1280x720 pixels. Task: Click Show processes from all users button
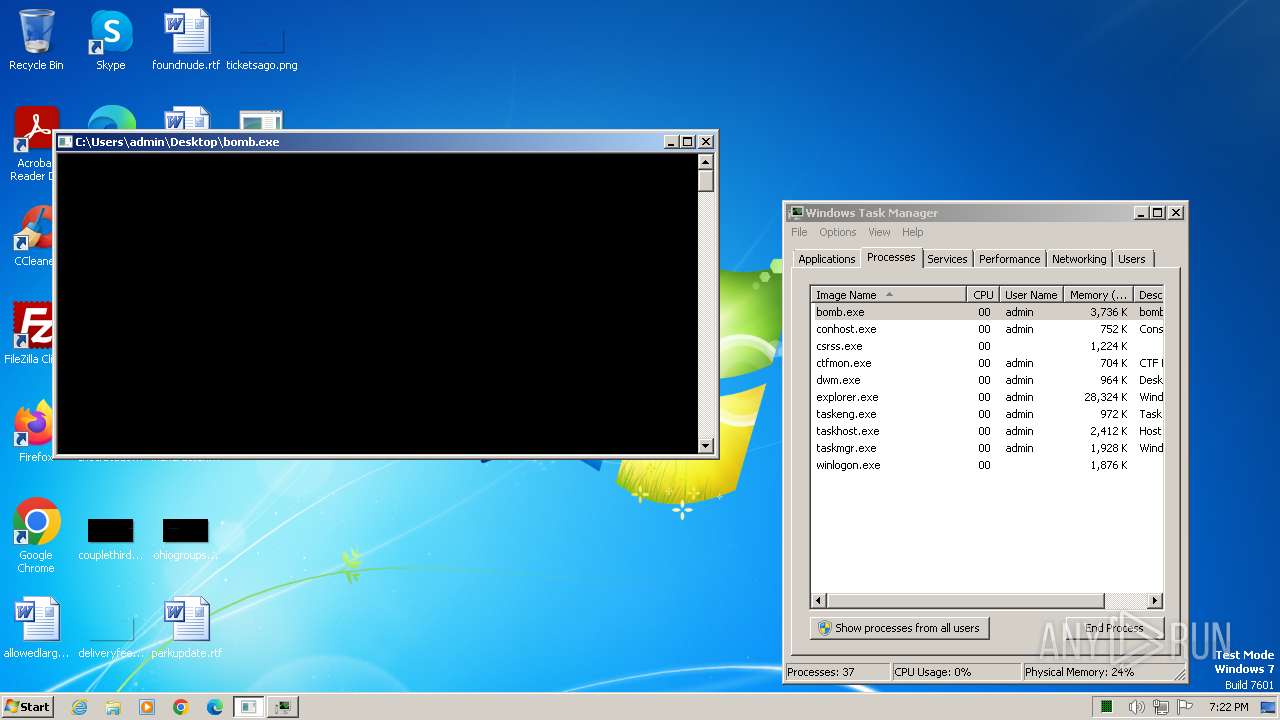[899, 628]
